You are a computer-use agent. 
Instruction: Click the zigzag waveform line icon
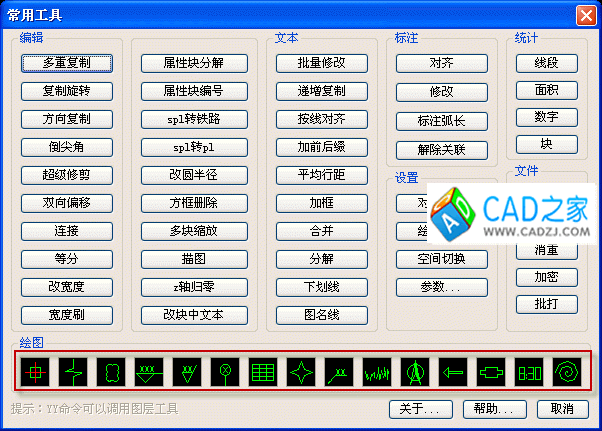coord(377,373)
